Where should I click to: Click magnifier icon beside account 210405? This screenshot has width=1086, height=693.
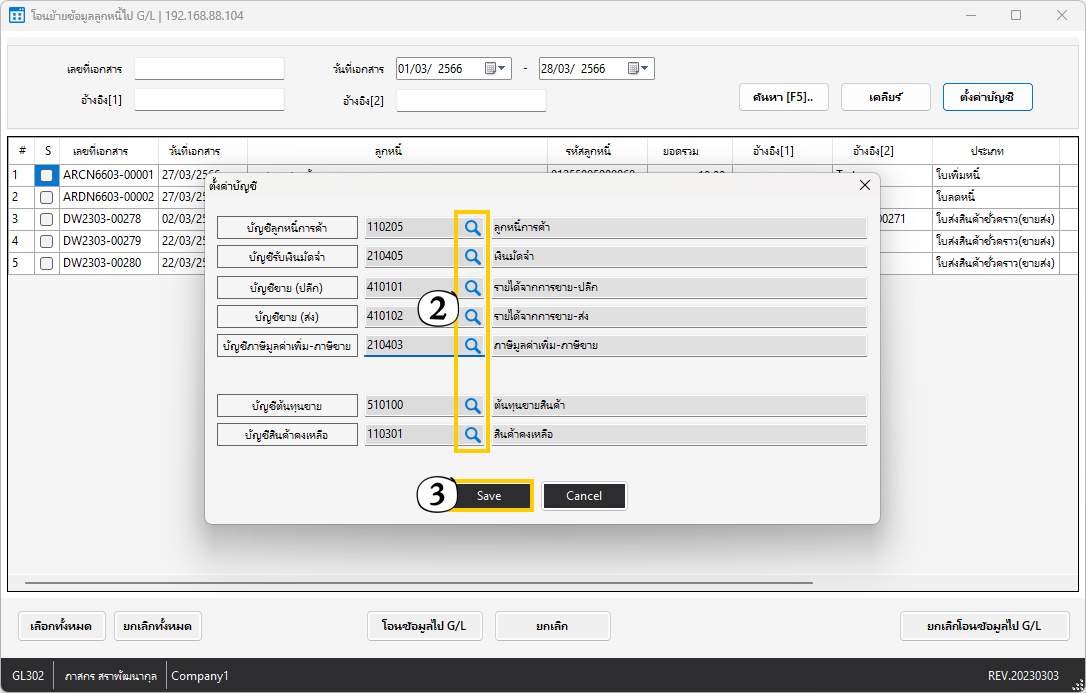pyautogui.click(x=472, y=257)
